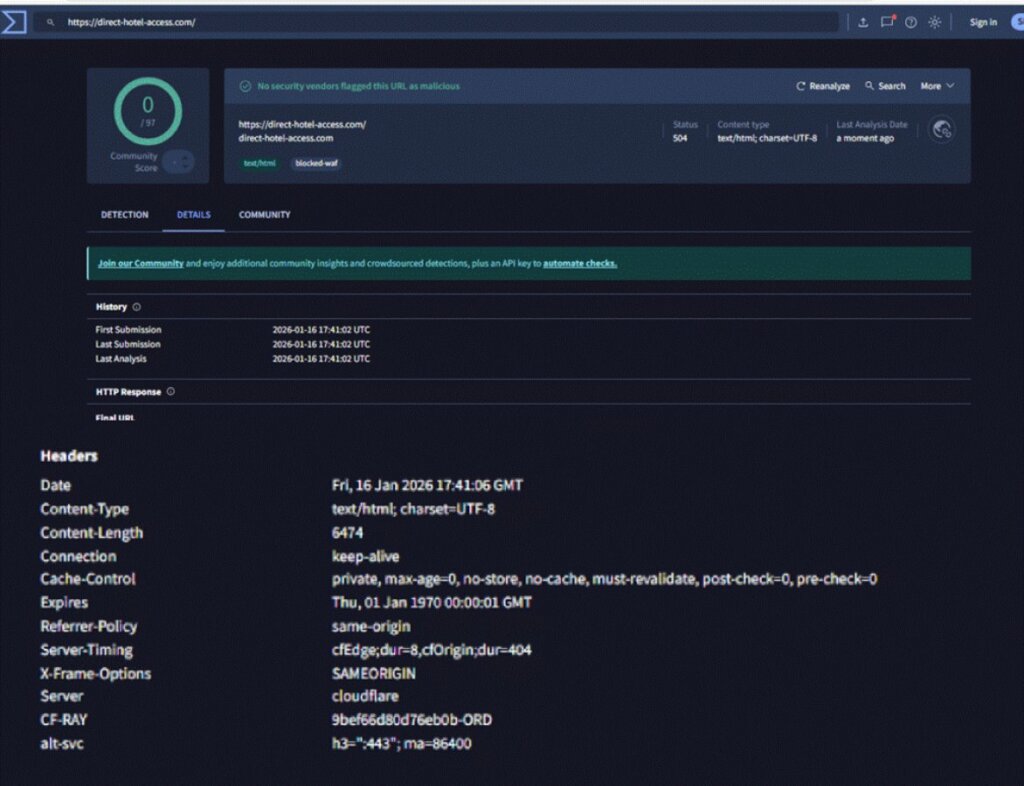Open the Join our Community link

tap(141, 264)
